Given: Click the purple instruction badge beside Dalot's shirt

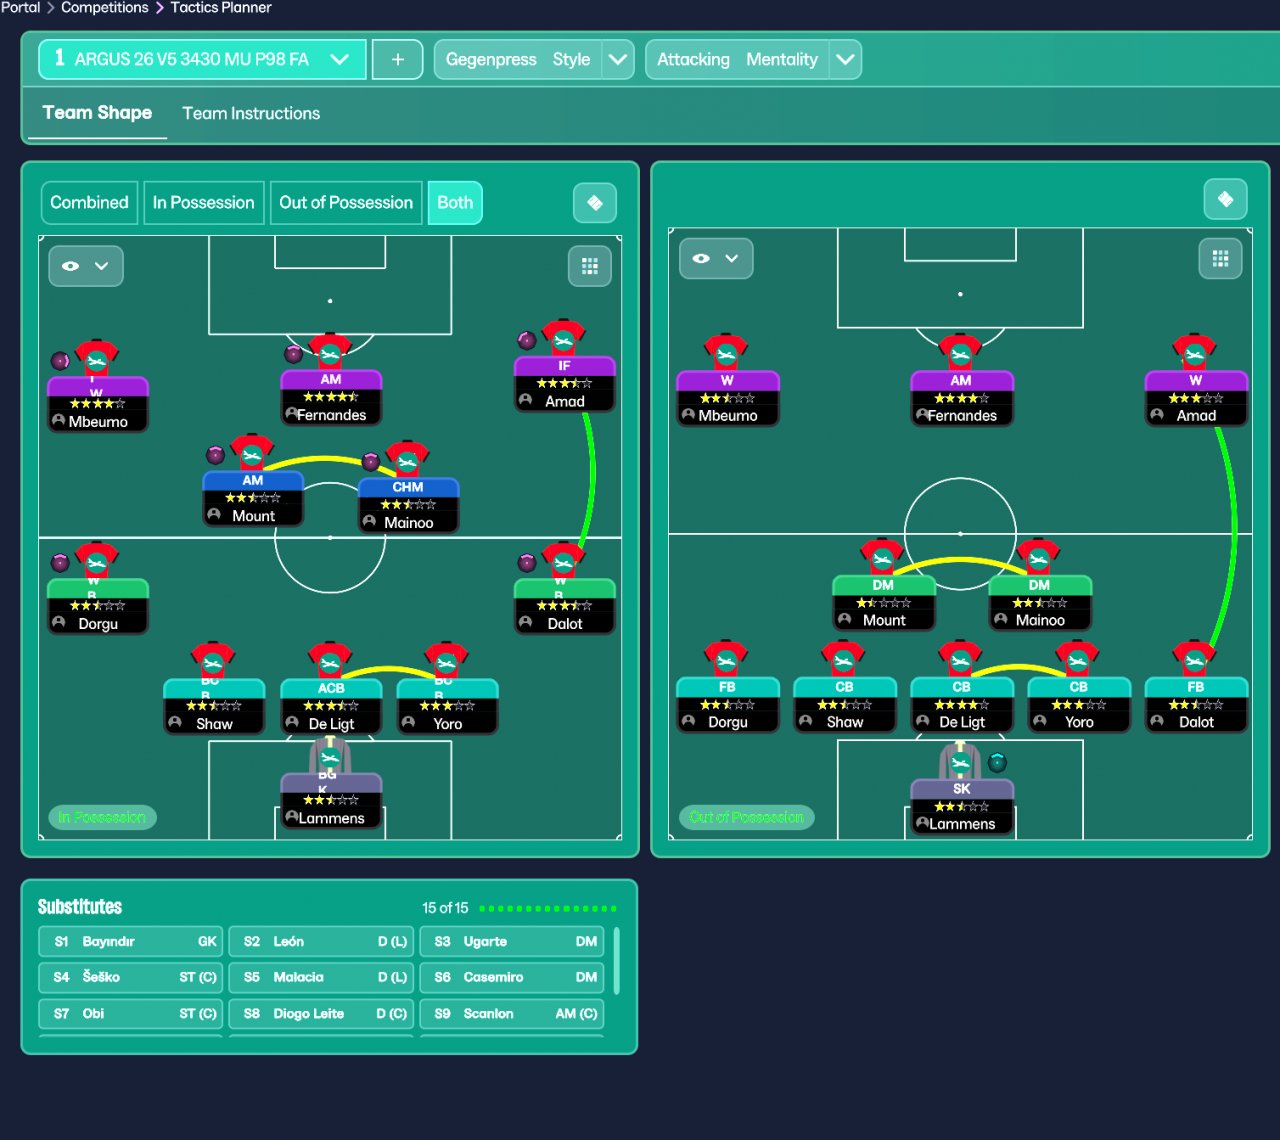Looking at the screenshot, I should click(x=526, y=562).
